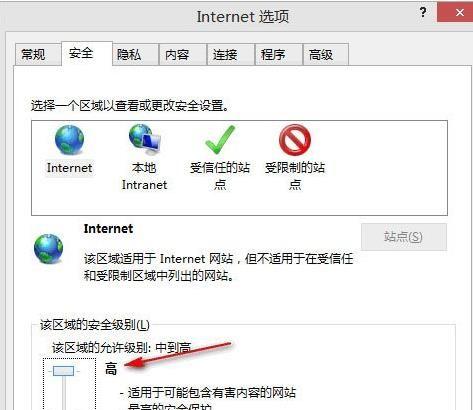Click the 站点(S) button
The height and width of the screenshot is (410, 473).
pyautogui.click(x=404, y=237)
